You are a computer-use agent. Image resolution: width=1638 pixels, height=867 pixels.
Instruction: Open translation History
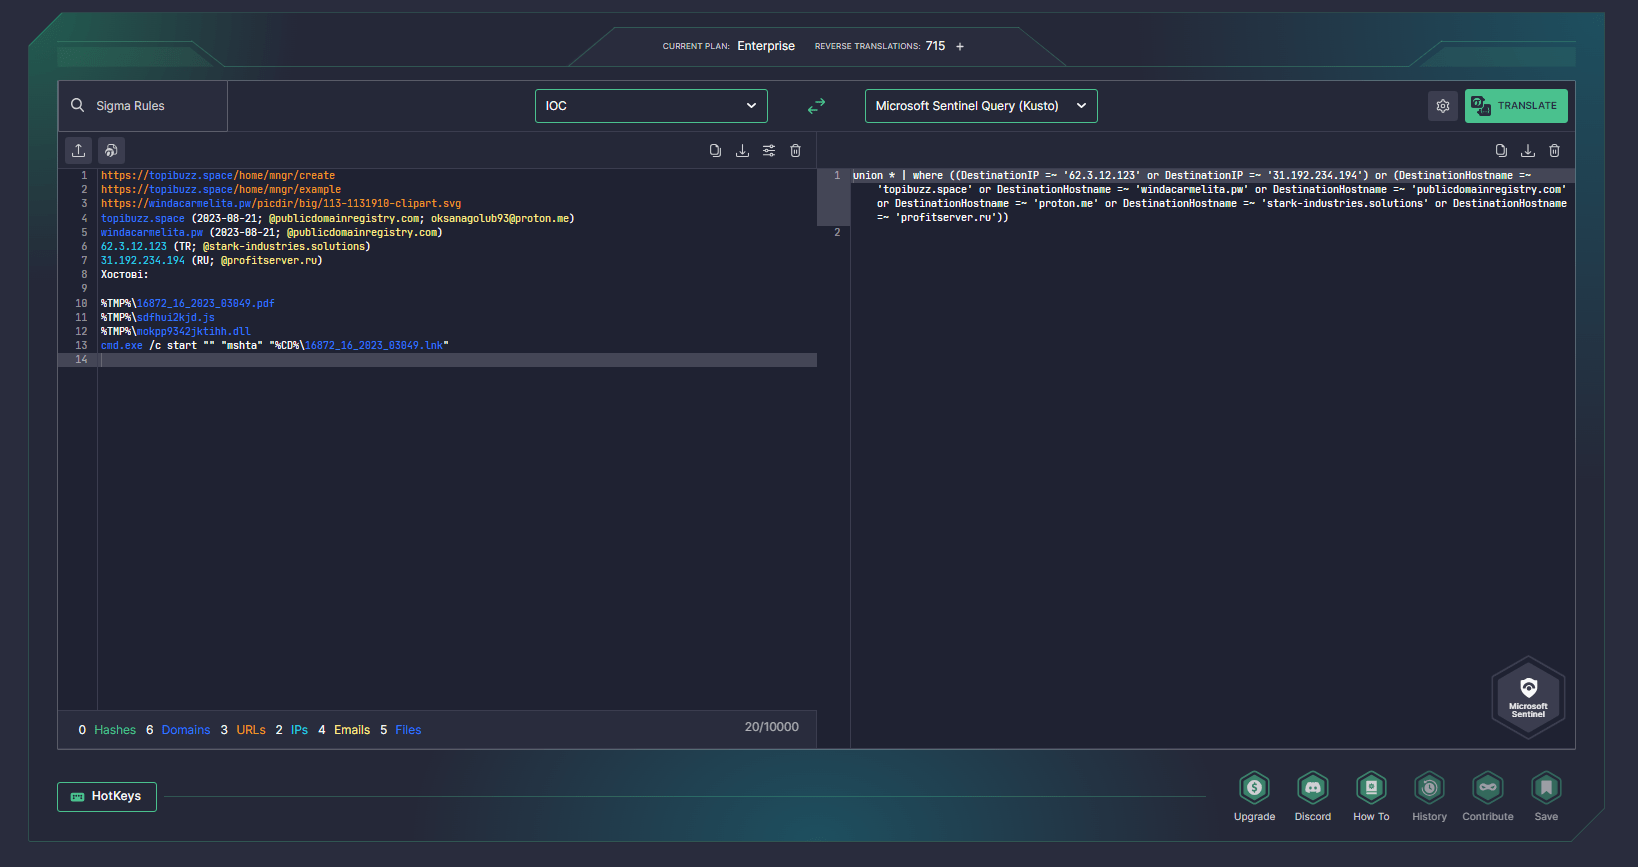click(1429, 789)
